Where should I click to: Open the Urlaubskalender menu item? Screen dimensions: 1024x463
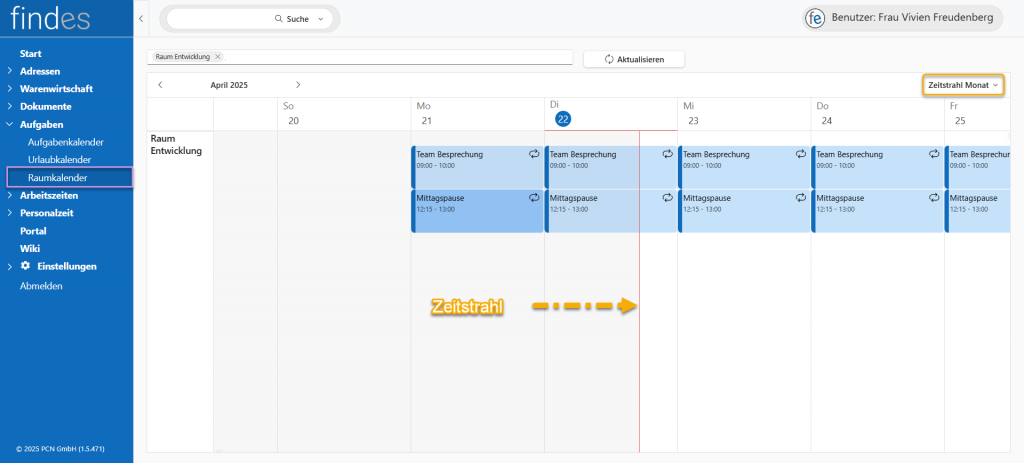pos(59,160)
